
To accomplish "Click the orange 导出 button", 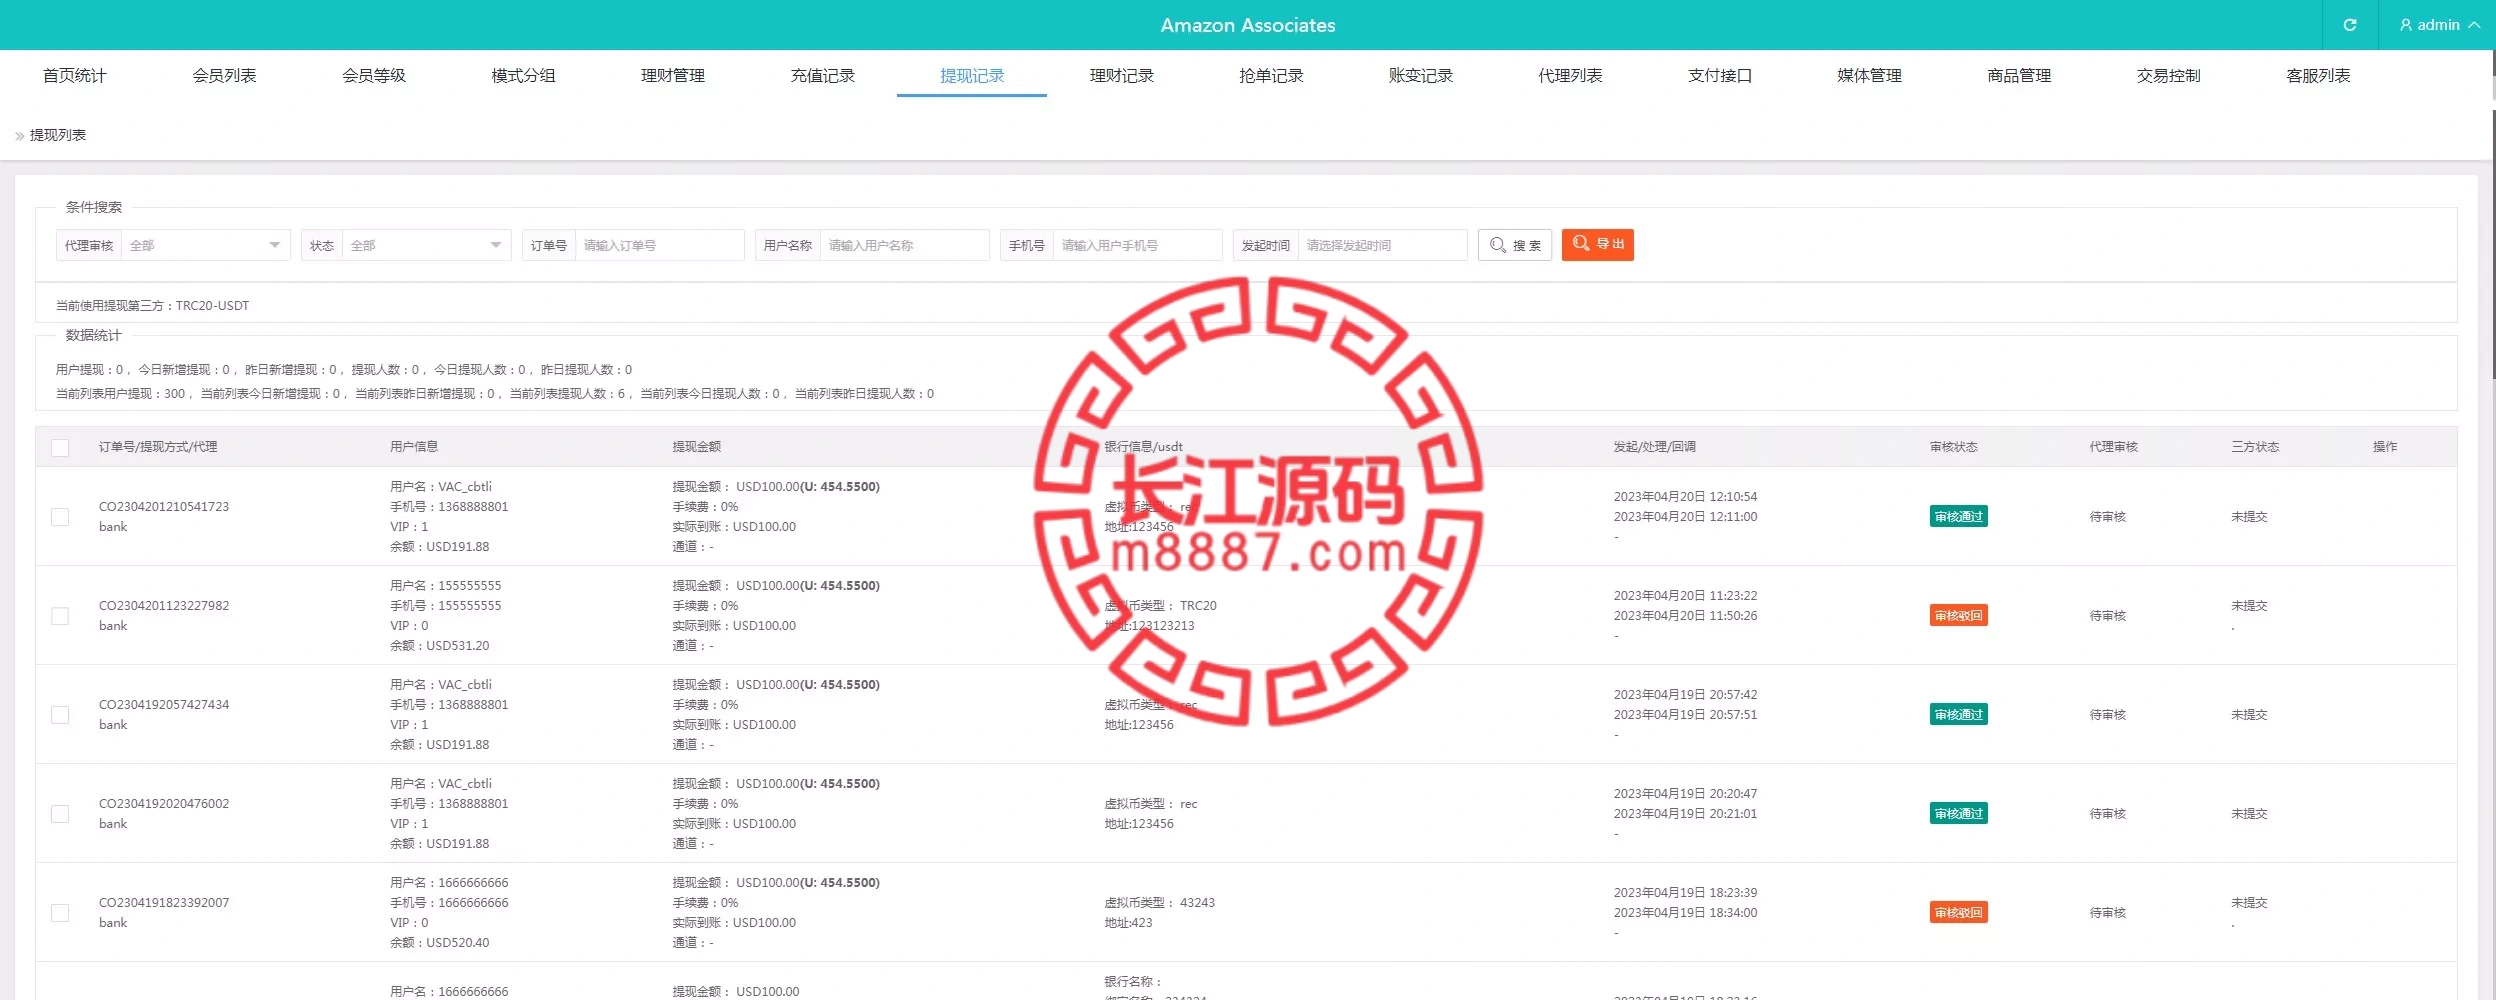I will 1597,245.
